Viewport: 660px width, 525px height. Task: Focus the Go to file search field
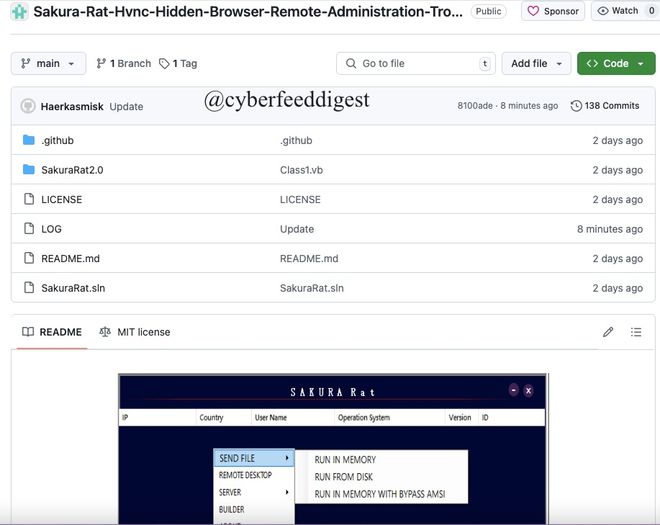tap(416, 64)
